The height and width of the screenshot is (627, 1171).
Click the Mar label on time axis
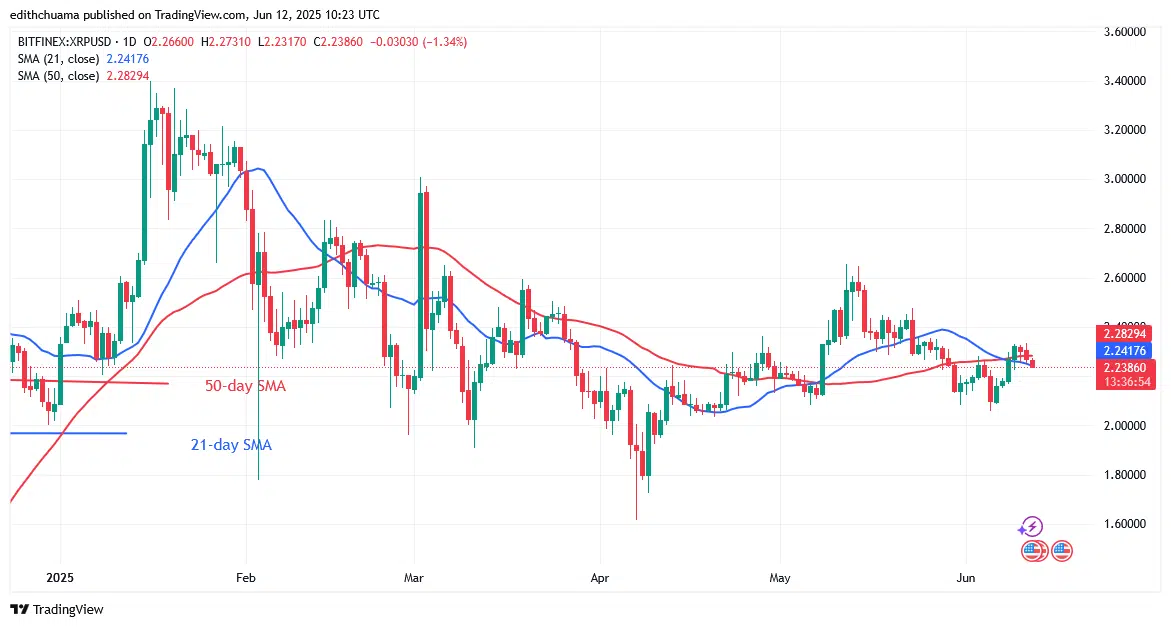(413, 578)
